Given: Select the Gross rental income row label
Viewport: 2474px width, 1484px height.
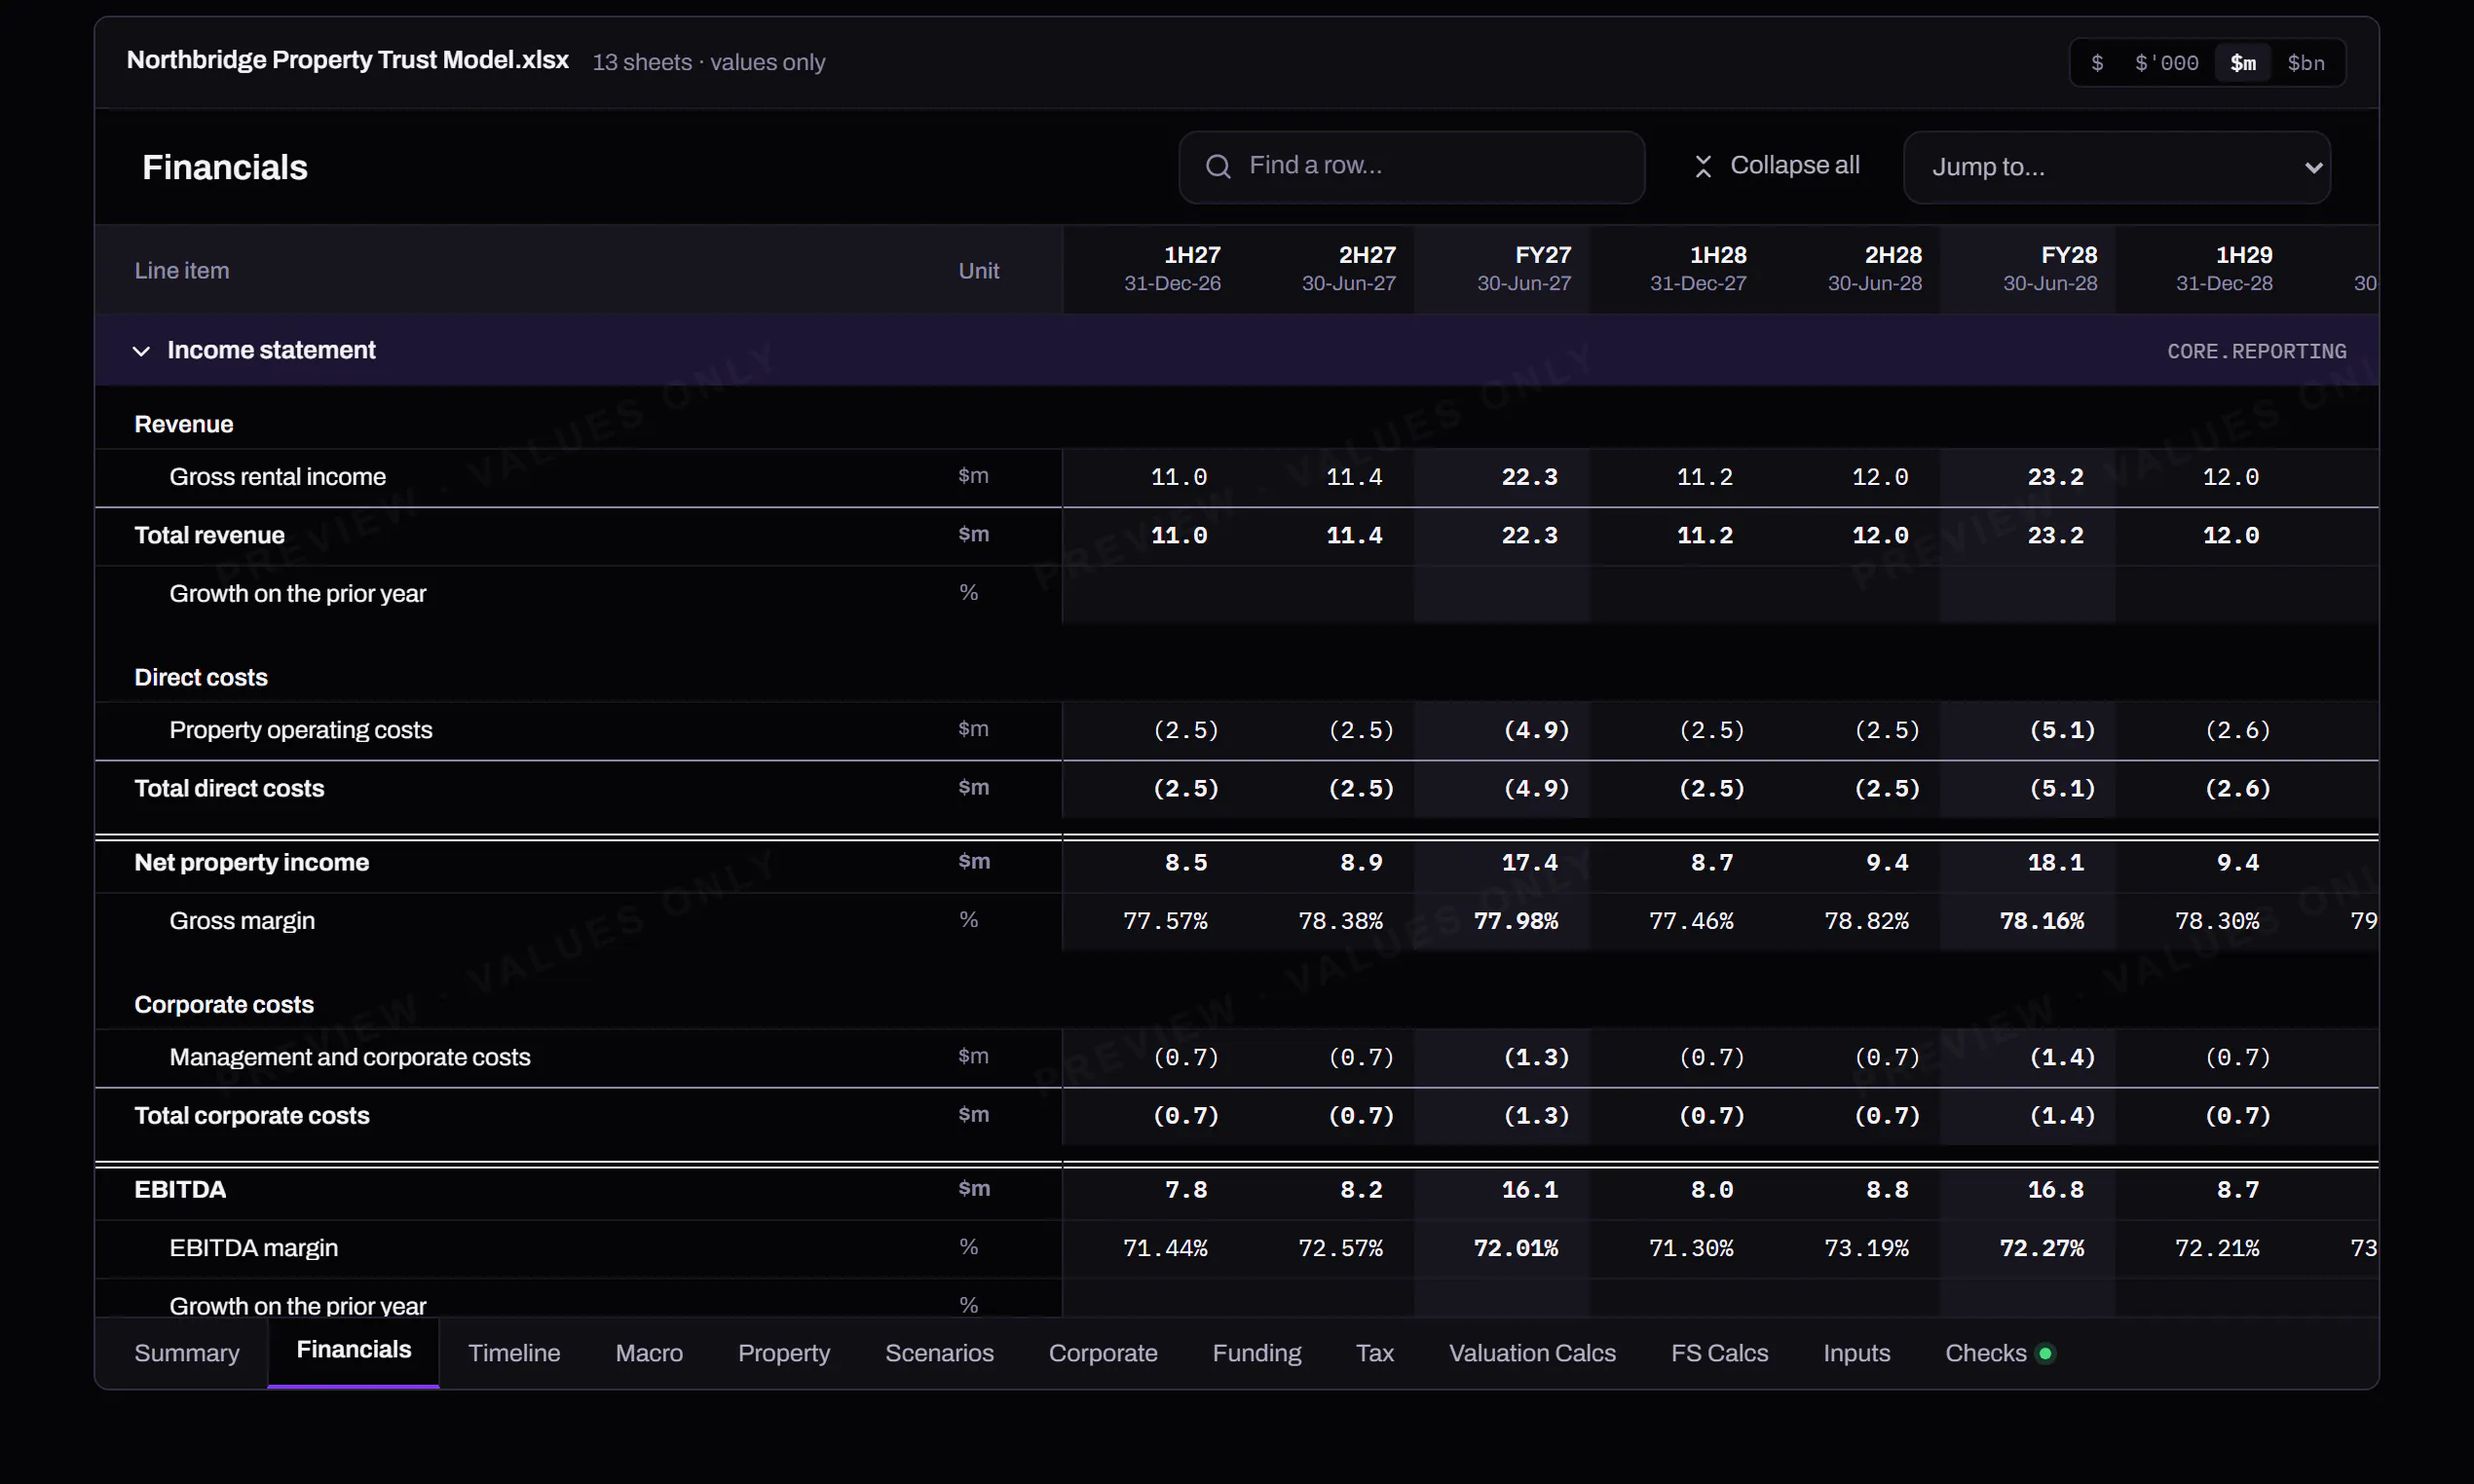Looking at the screenshot, I should (277, 477).
